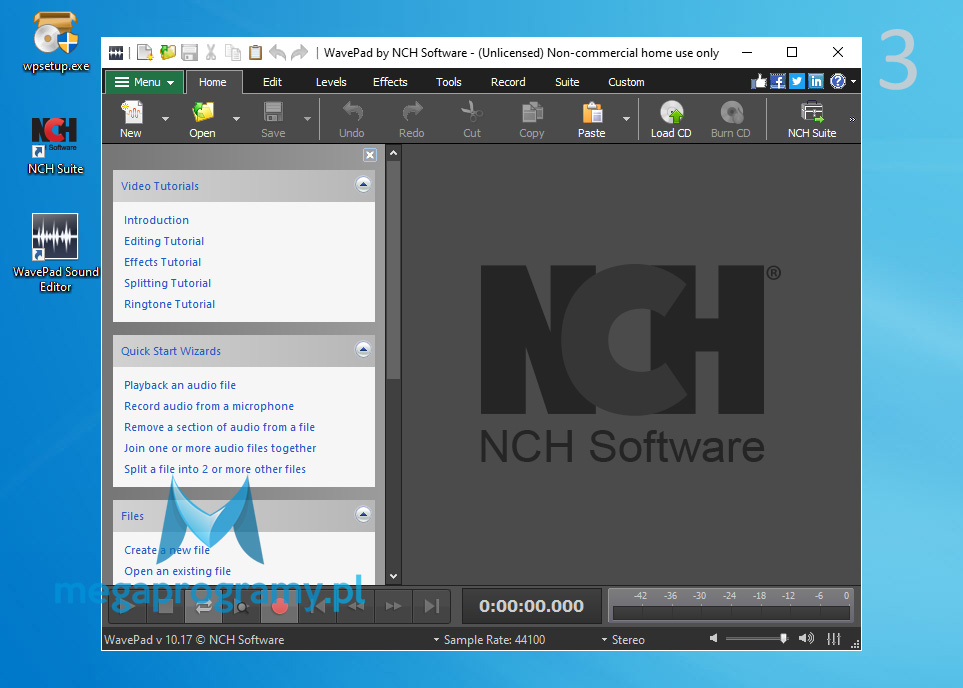Image resolution: width=963 pixels, height=688 pixels.
Task: Click the Burn CD icon
Action: click(731, 113)
